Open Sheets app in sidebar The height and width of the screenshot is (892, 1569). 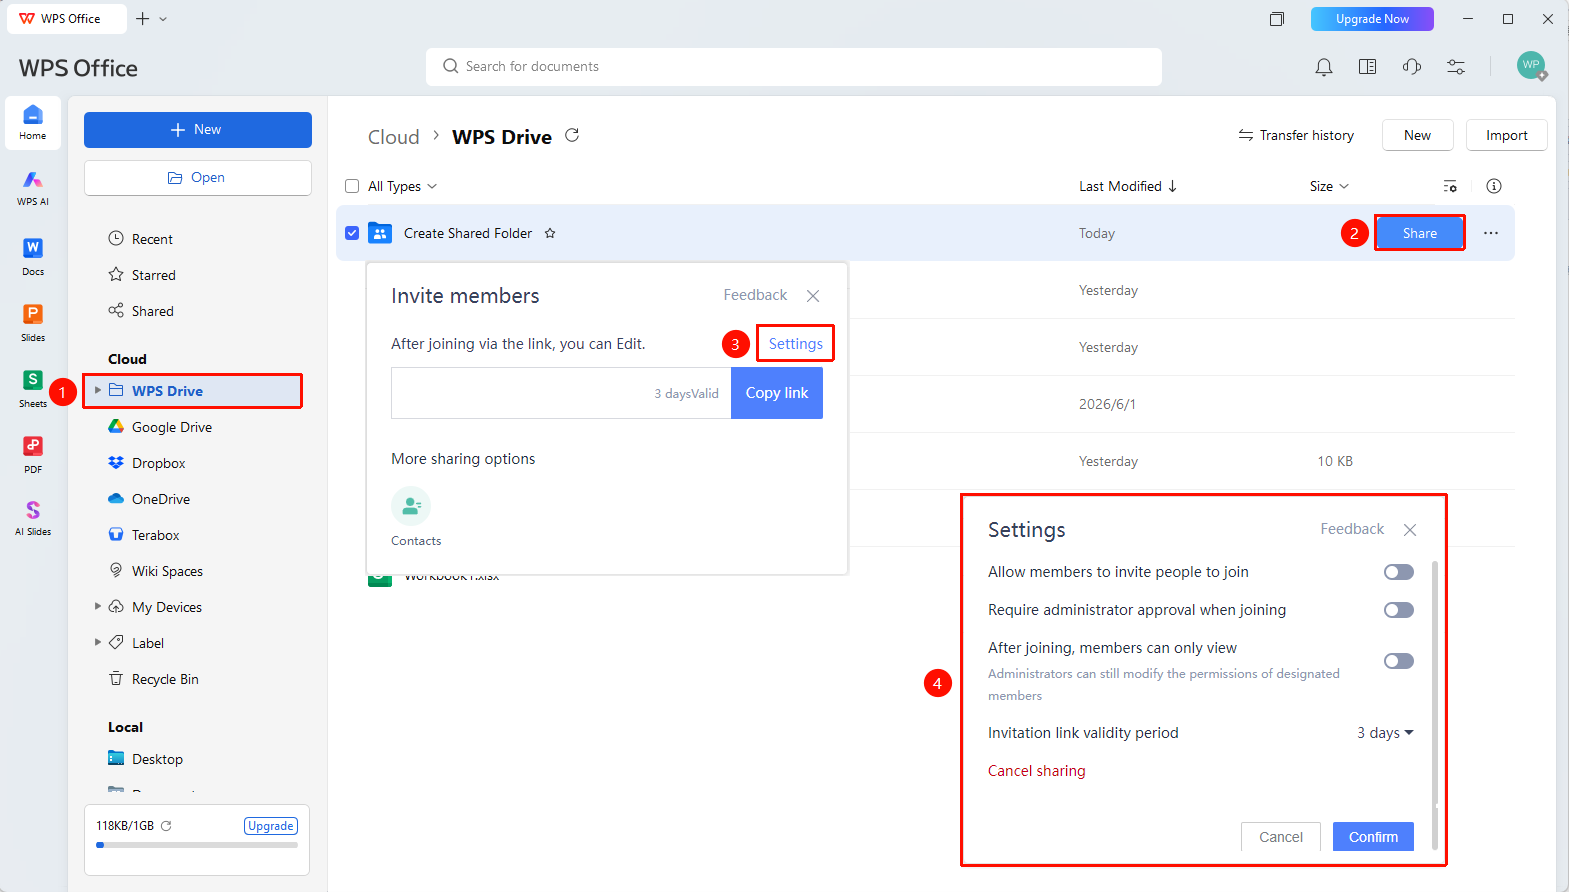[33, 388]
